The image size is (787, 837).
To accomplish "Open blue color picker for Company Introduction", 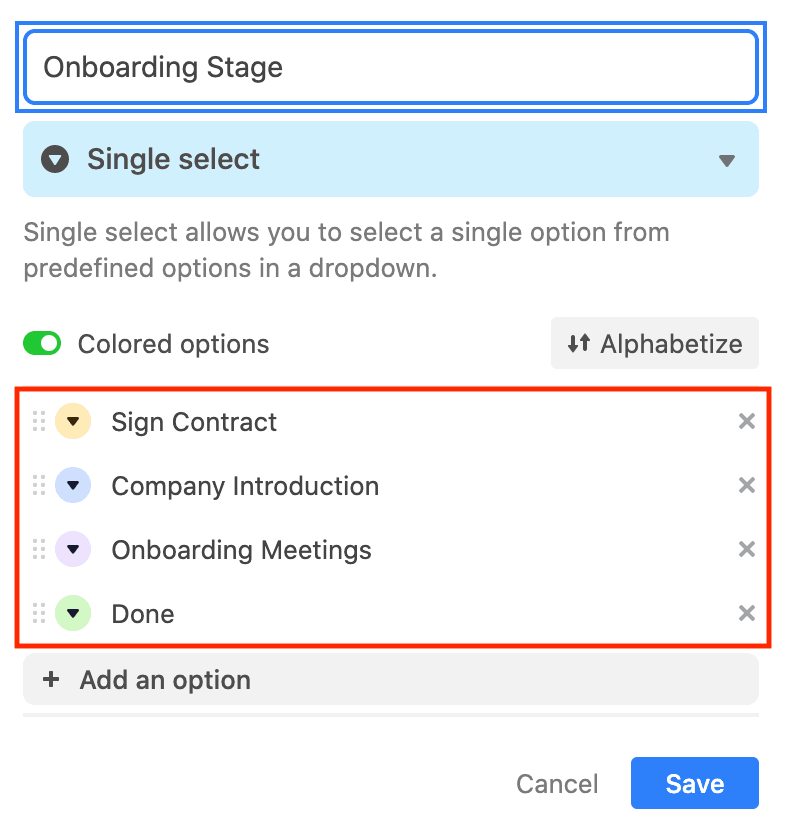I will (x=73, y=486).
